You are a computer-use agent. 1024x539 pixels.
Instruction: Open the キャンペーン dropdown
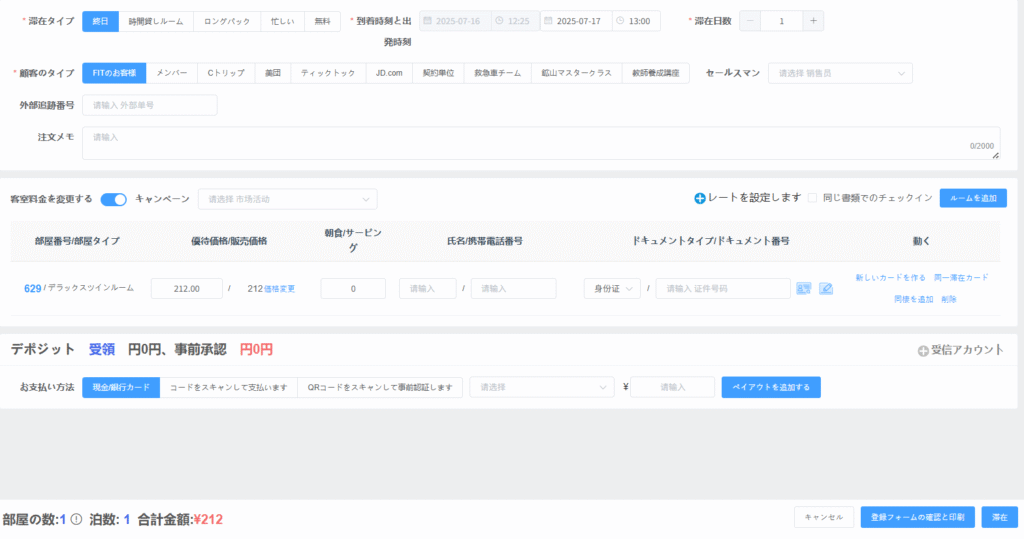point(287,199)
